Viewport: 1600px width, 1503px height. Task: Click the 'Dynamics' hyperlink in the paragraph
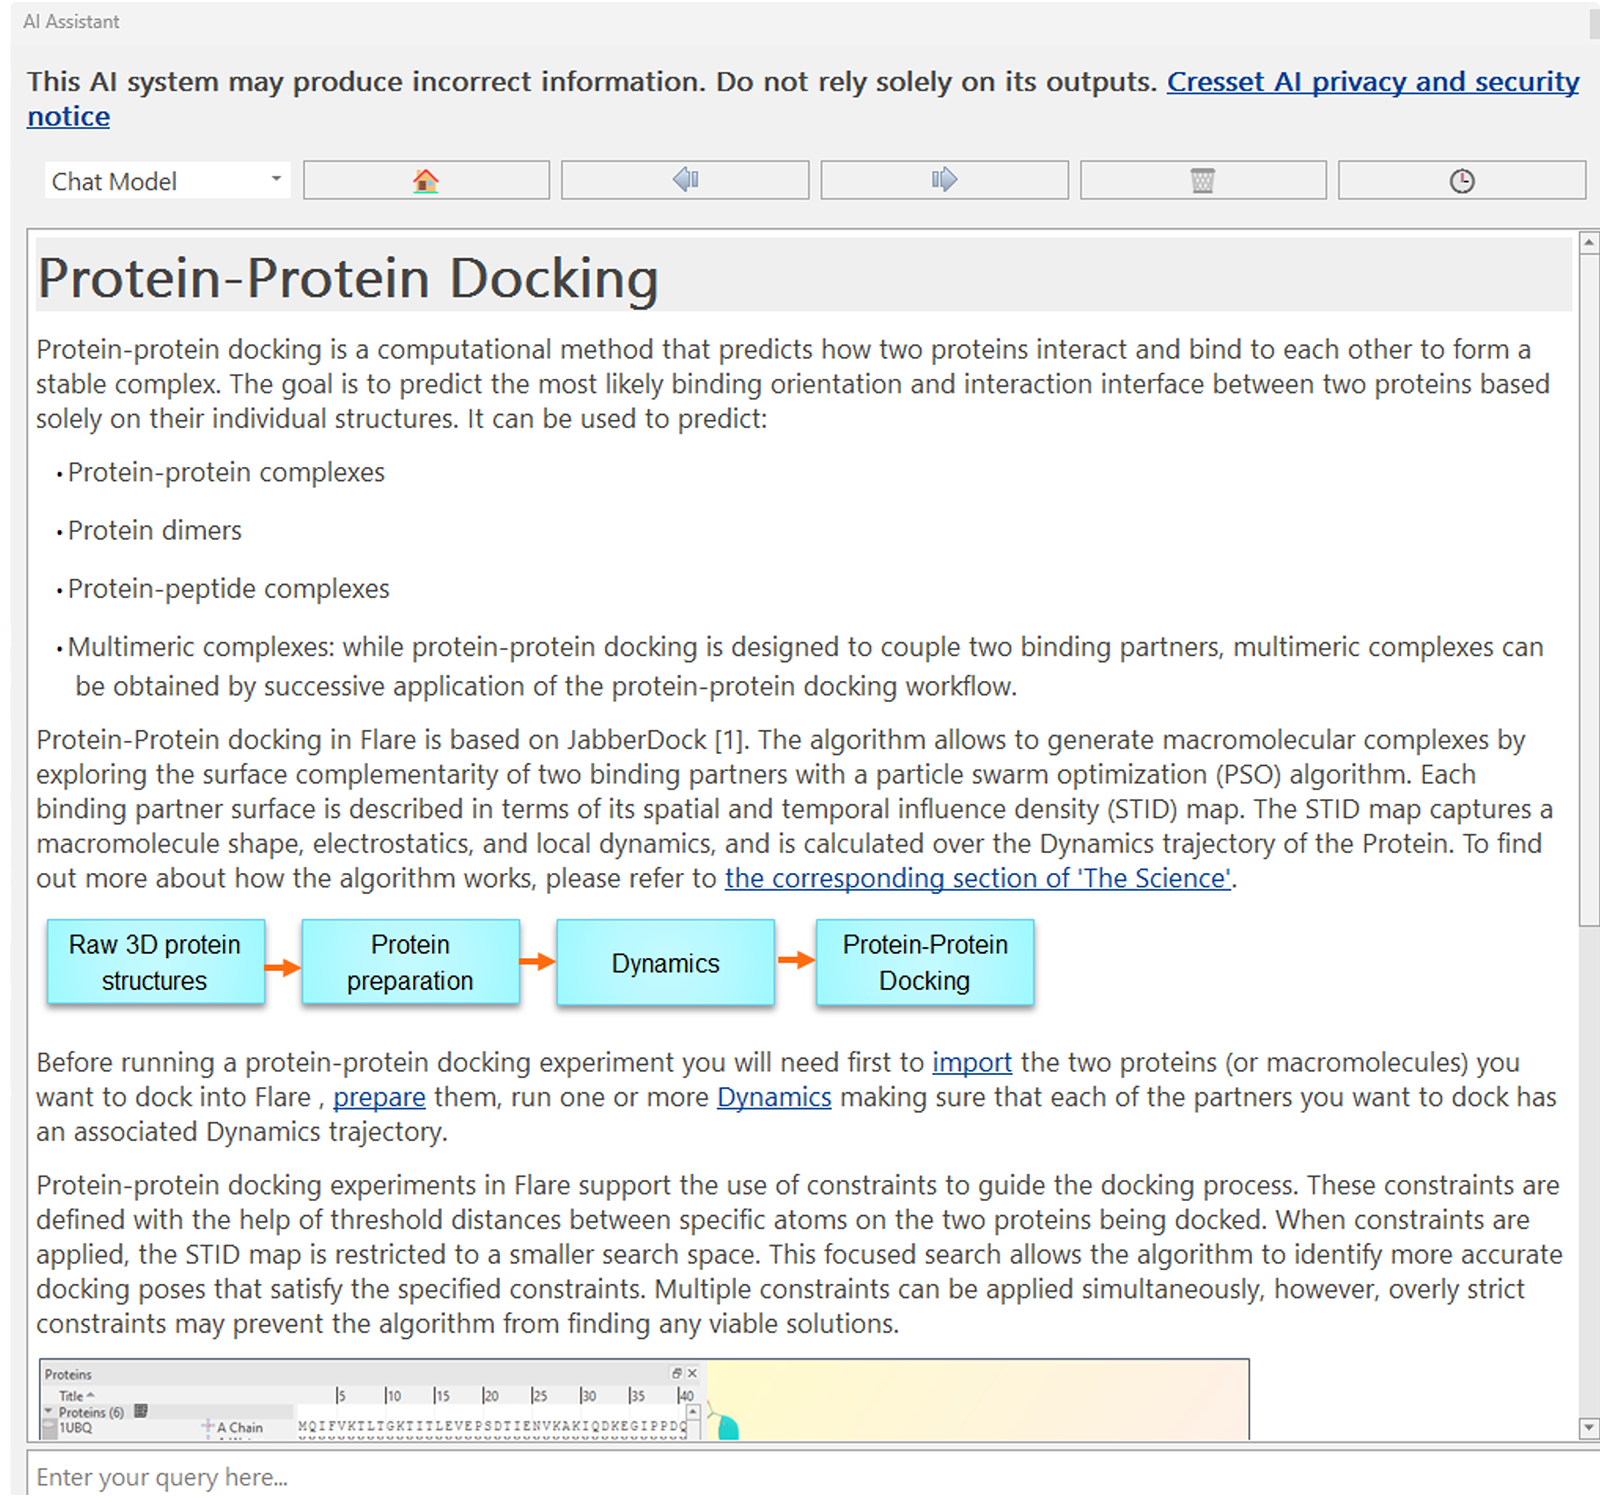click(x=773, y=1097)
